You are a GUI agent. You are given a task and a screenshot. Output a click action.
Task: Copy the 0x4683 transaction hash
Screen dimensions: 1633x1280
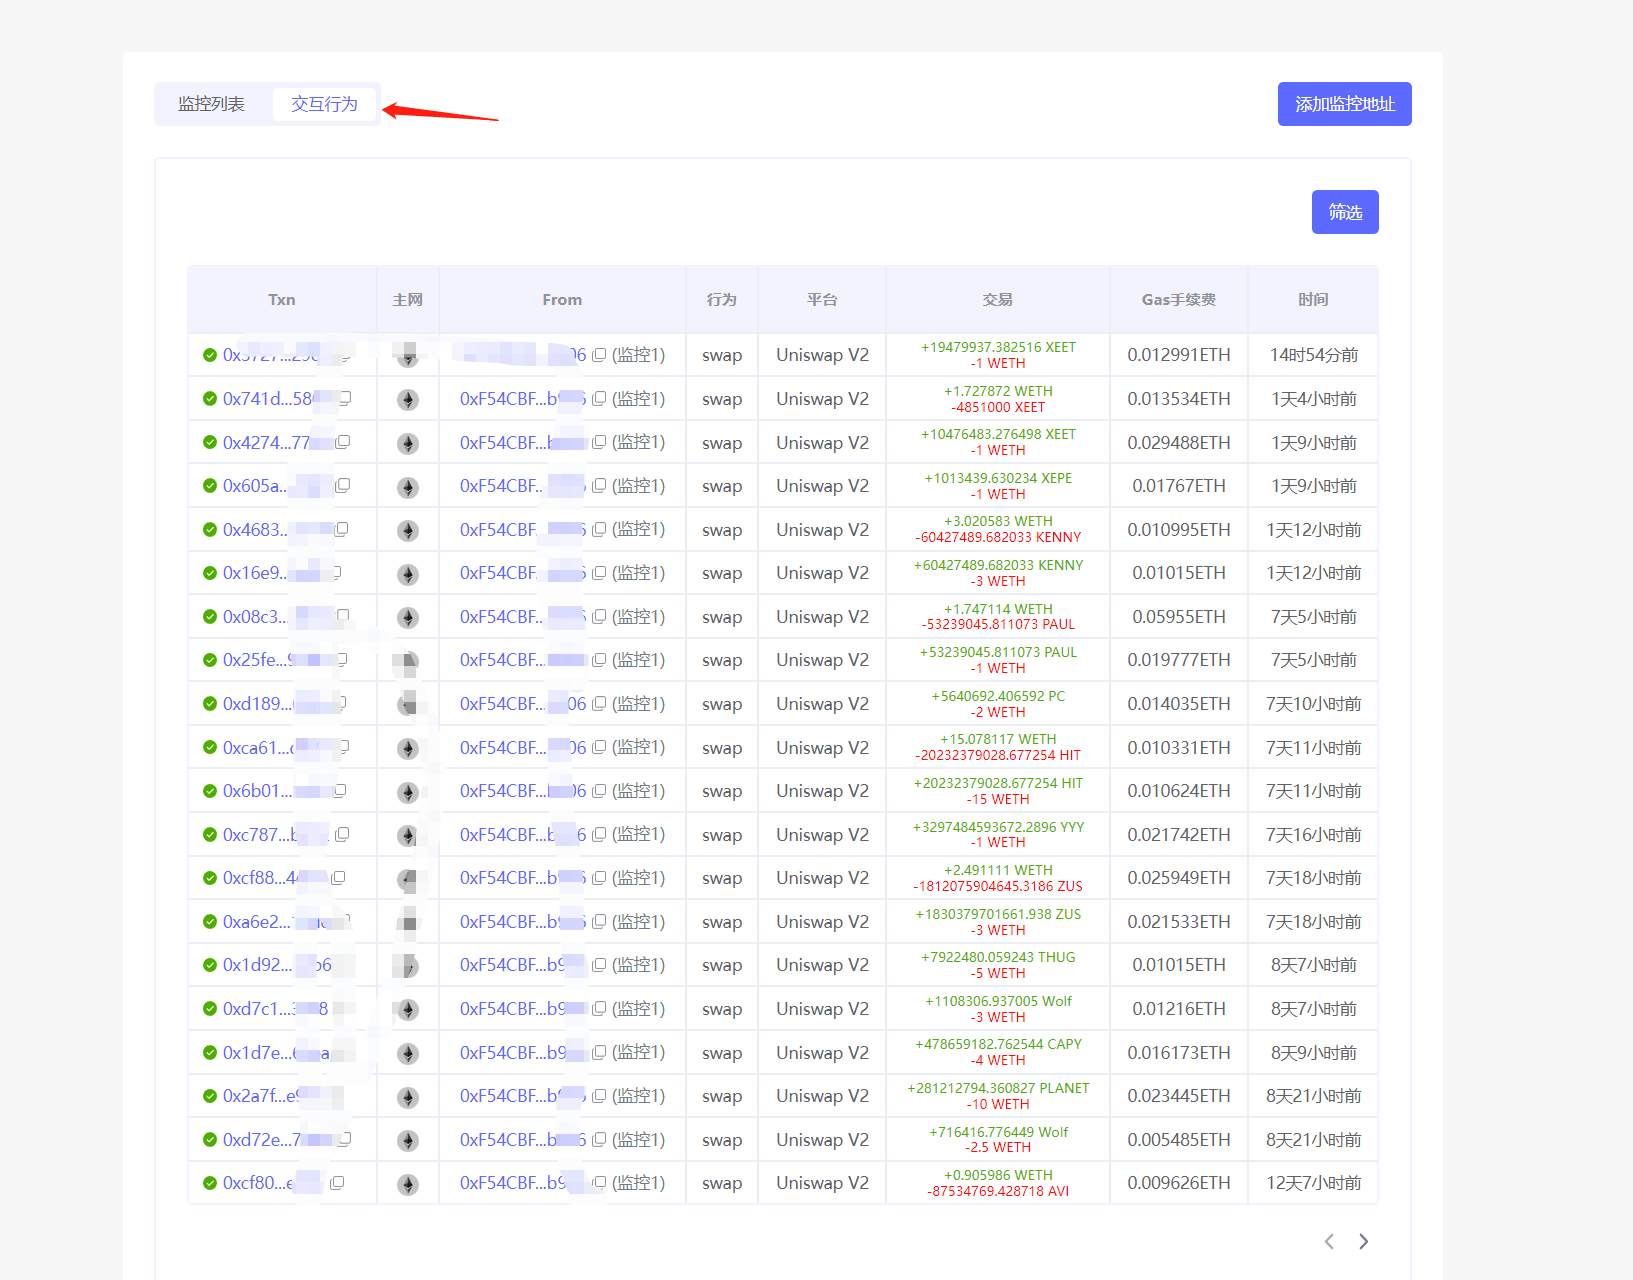[x=341, y=529]
